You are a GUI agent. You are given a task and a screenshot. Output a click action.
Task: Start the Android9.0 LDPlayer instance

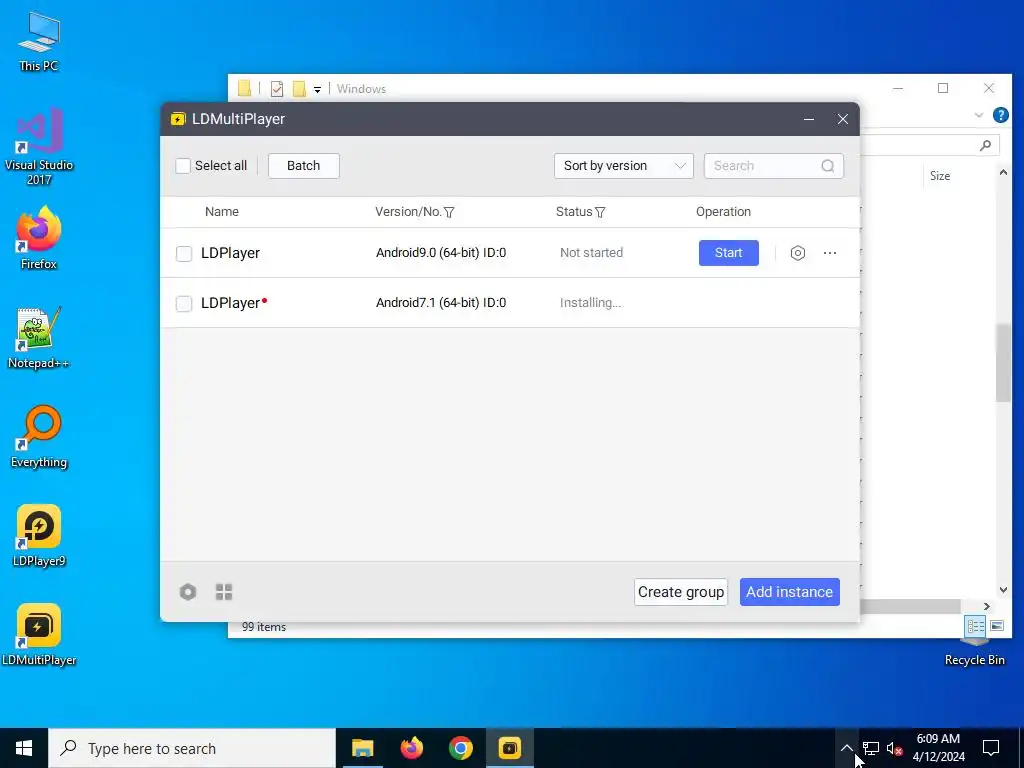coord(729,253)
